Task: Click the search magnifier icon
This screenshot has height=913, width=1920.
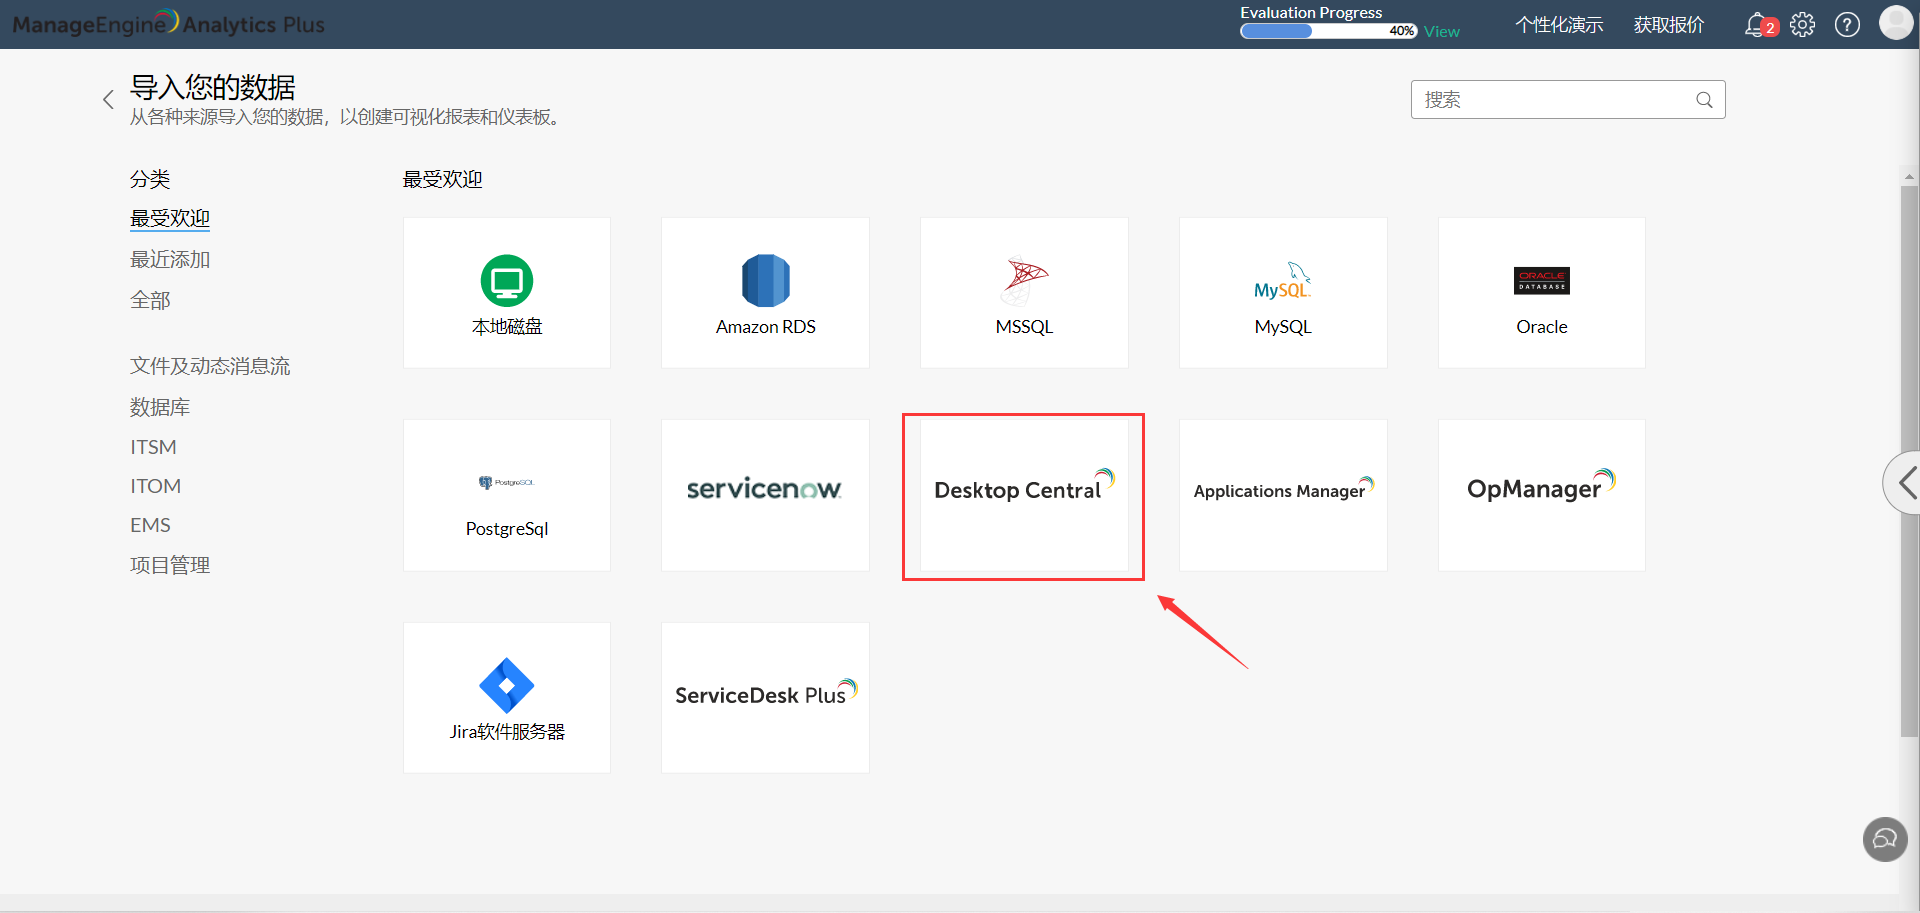Action: click(x=1704, y=100)
